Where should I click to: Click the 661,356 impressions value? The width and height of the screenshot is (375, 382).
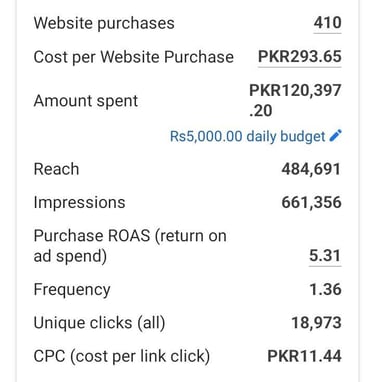(311, 202)
